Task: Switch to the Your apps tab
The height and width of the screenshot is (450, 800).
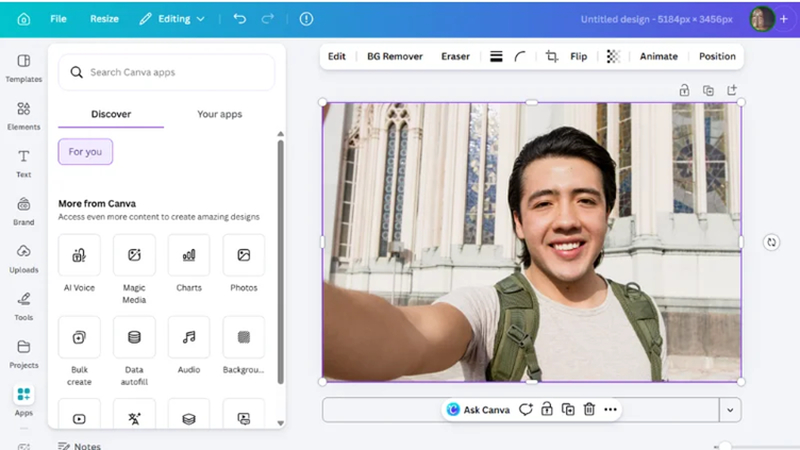Action: pyautogui.click(x=219, y=114)
